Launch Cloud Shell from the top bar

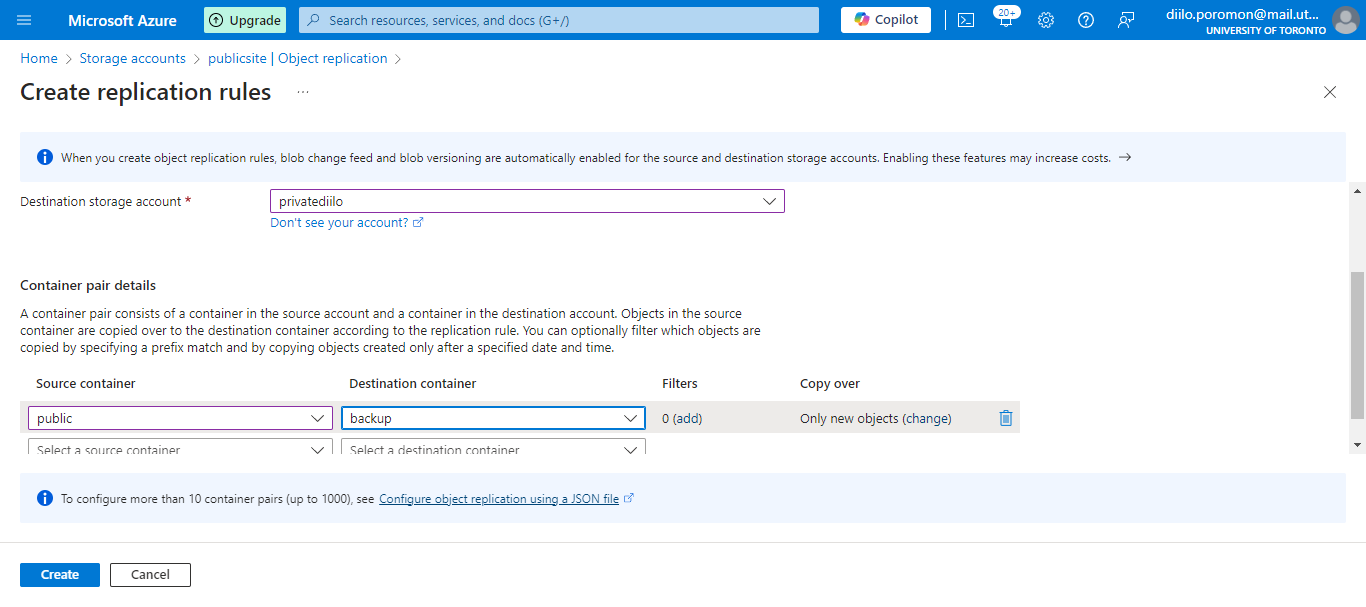pos(966,20)
